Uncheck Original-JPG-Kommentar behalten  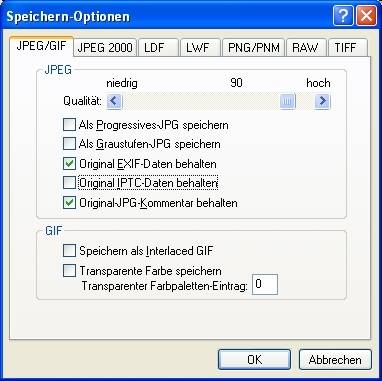(x=69, y=203)
